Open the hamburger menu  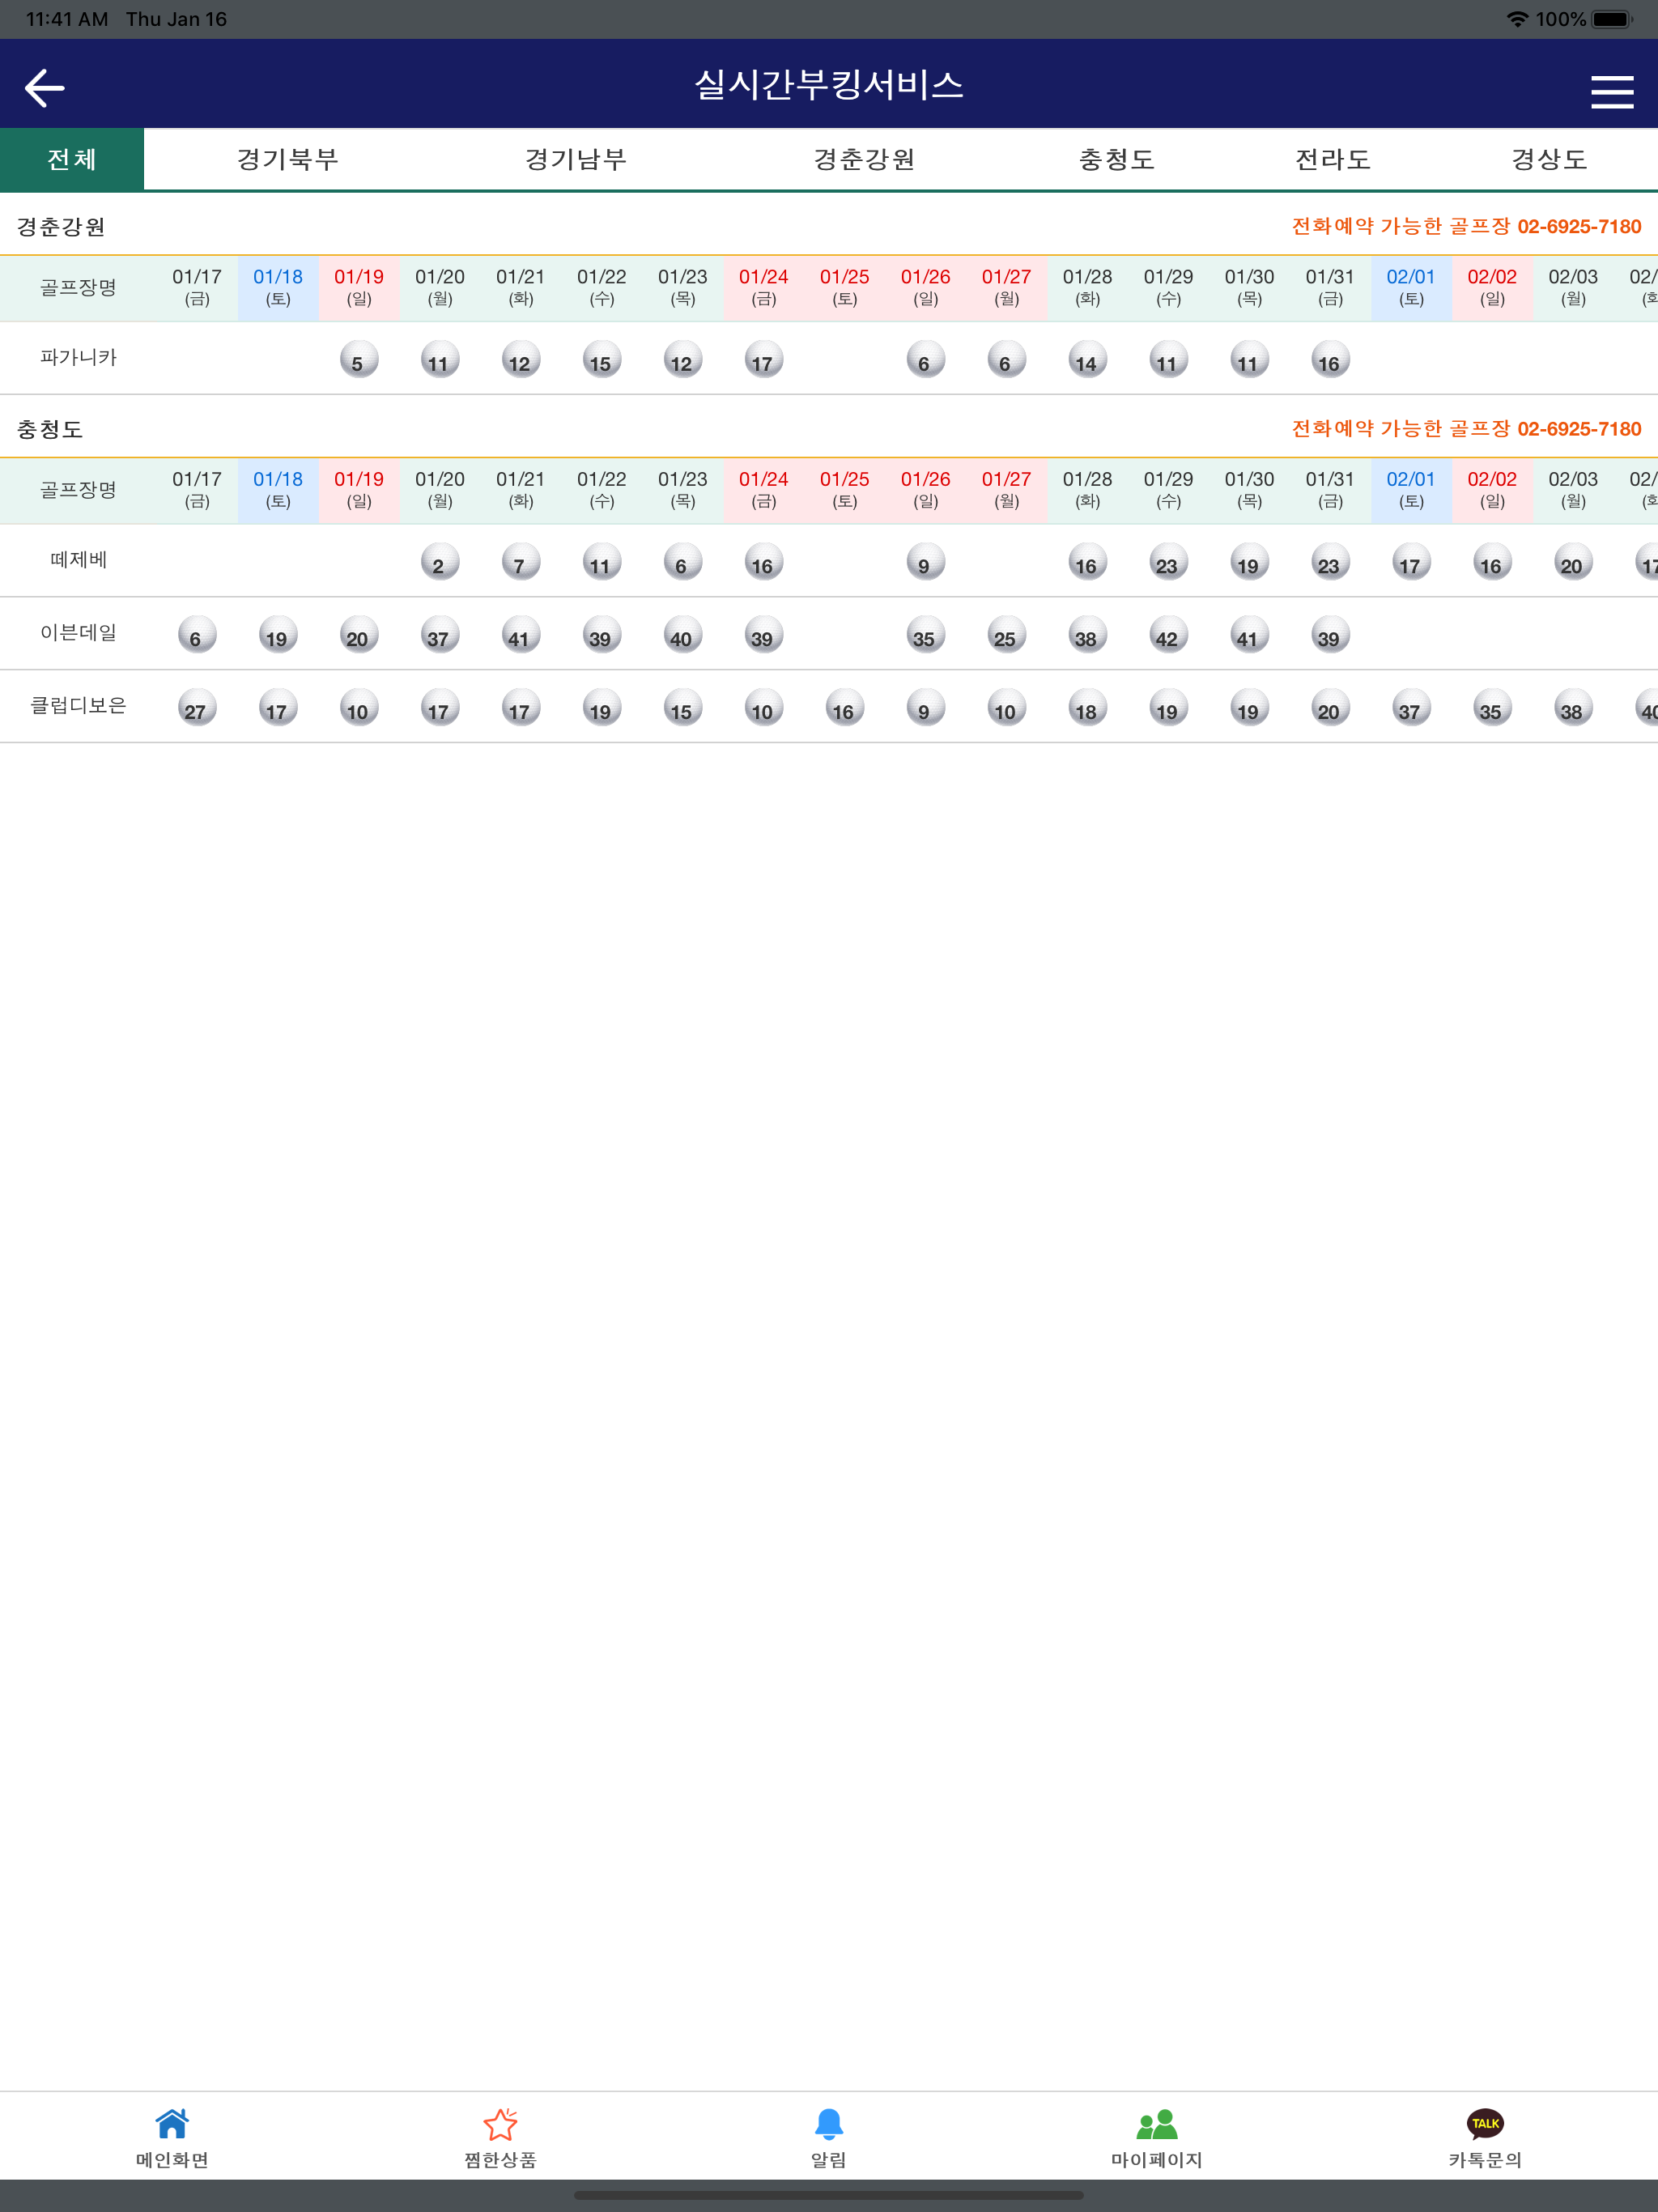[x=1612, y=91]
